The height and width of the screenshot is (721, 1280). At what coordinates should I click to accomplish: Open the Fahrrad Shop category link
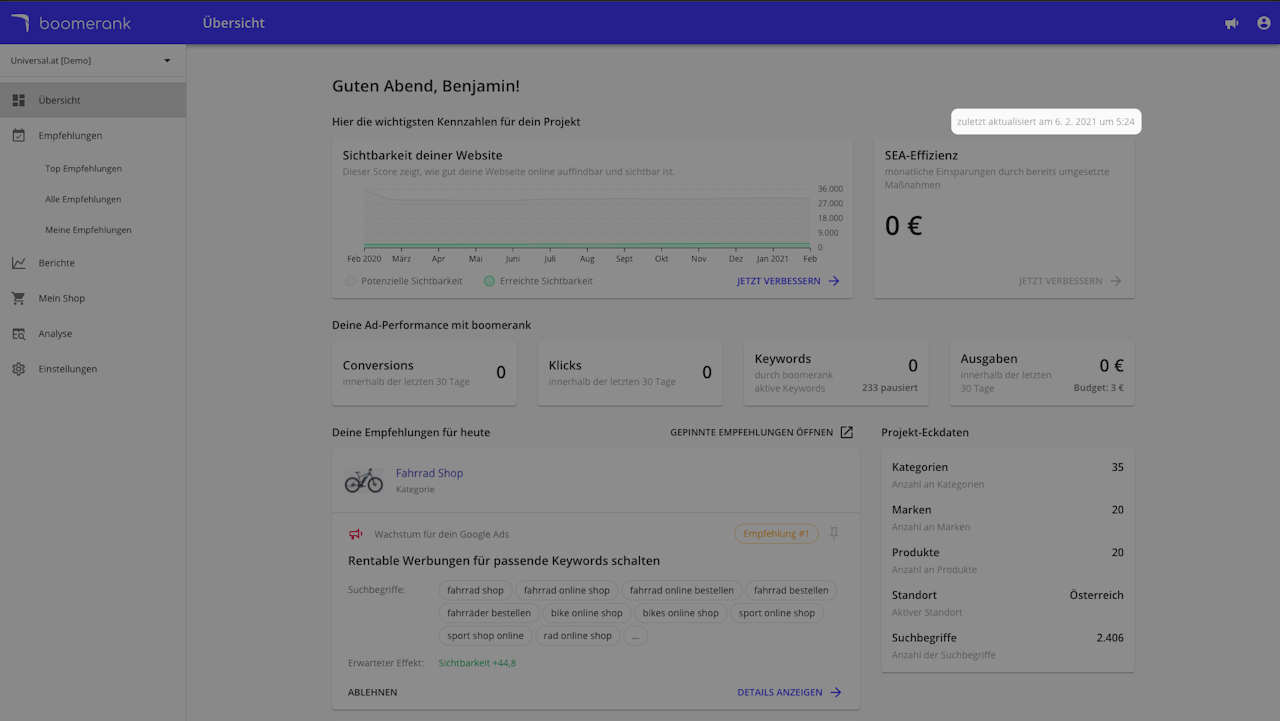tap(429, 473)
